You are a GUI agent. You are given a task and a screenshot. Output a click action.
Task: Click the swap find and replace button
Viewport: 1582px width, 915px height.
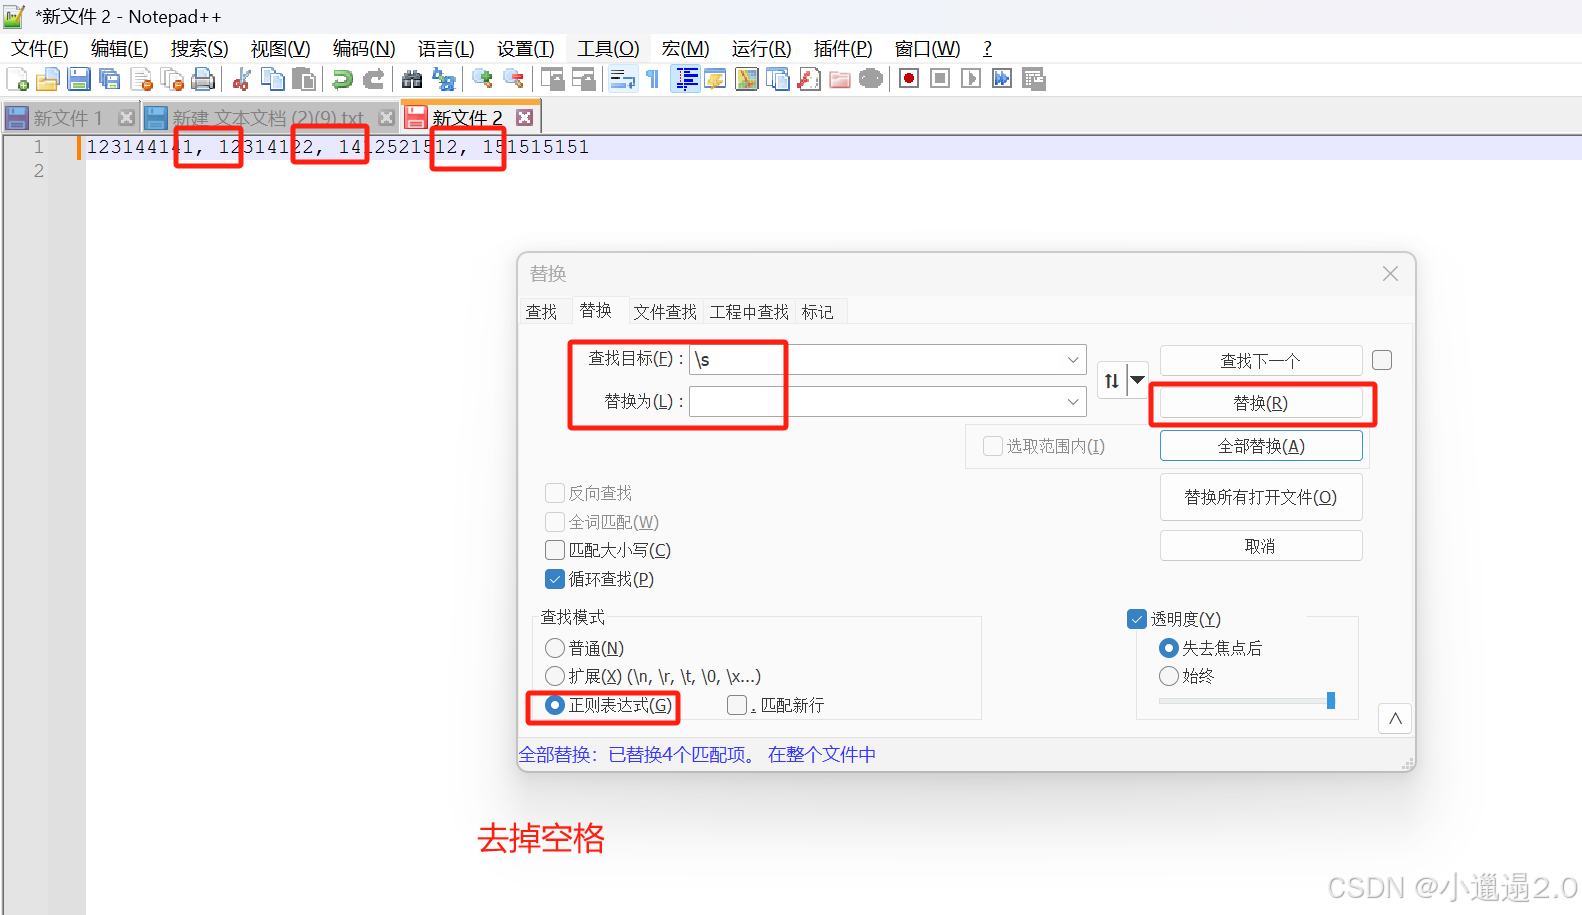point(1112,380)
